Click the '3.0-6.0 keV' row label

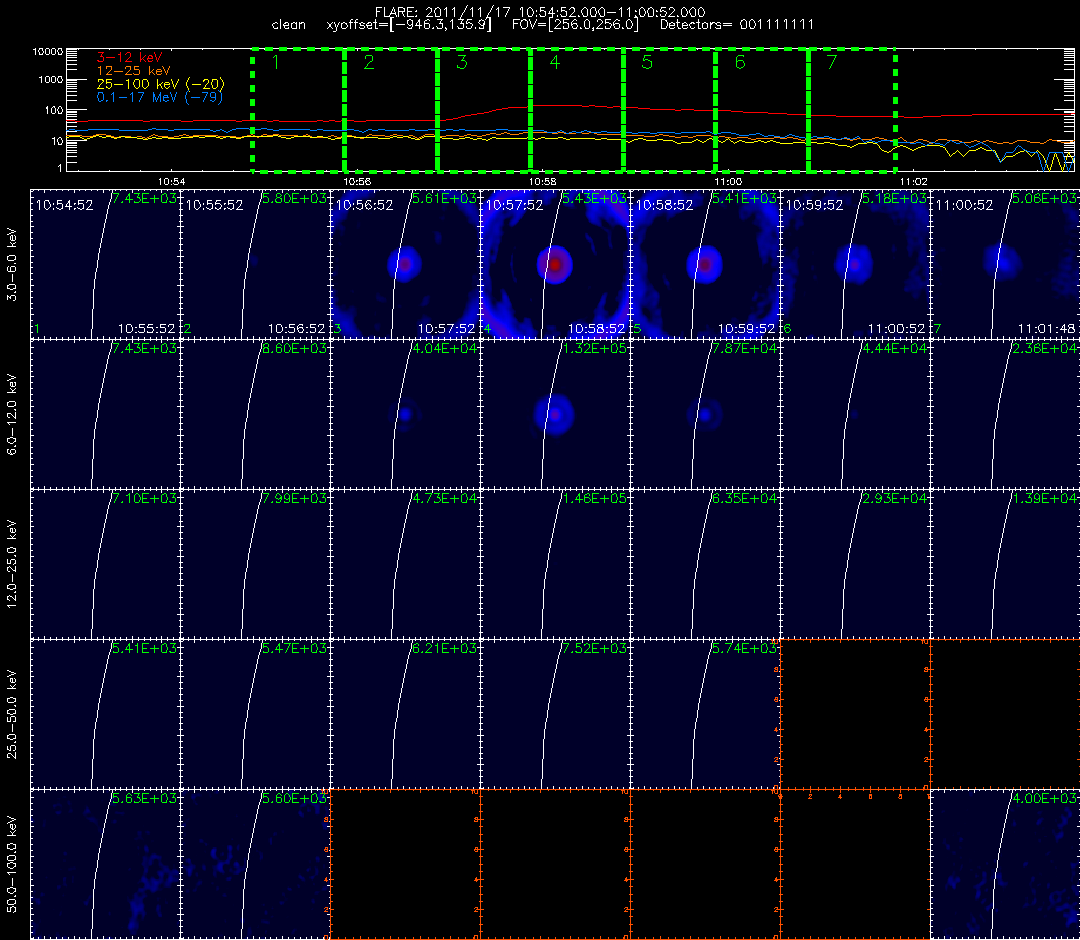point(12,264)
